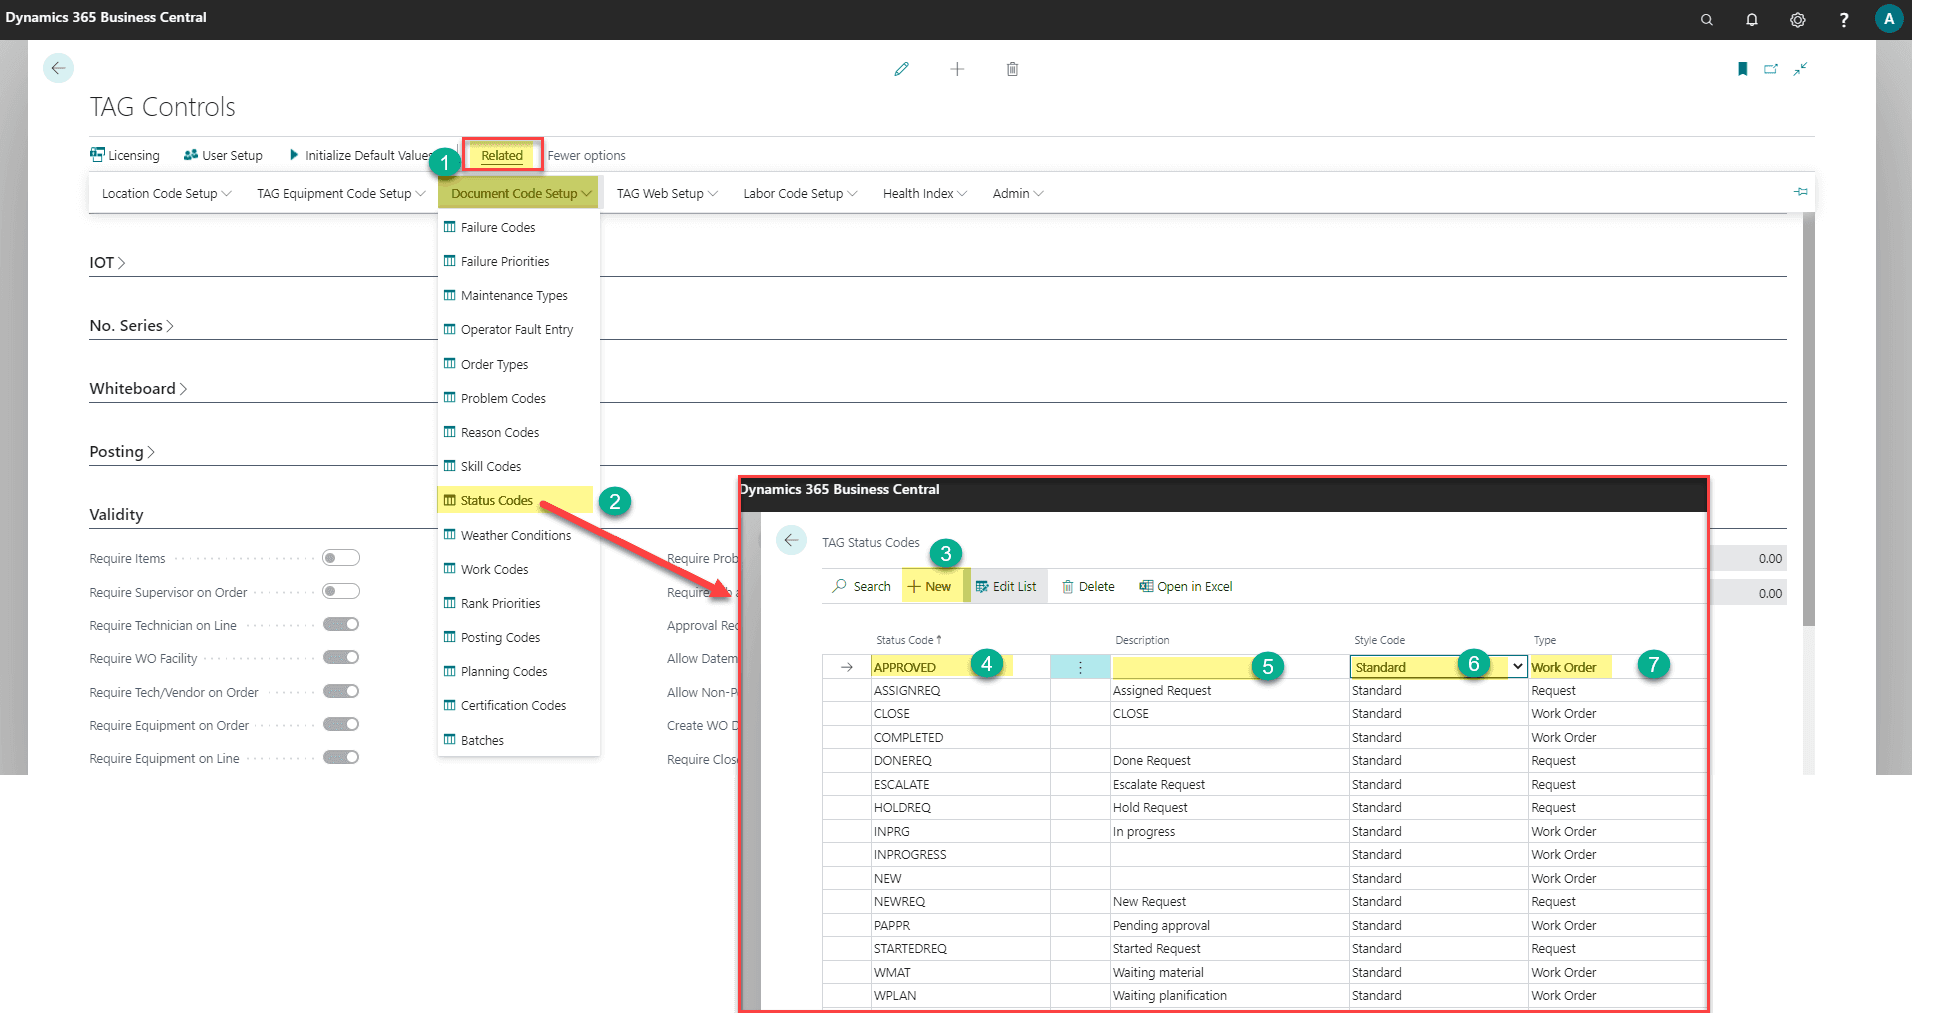The width and height of the screenshot is (1954, 1013).
Task: Toggle Require WO Facility switch
Action: (x=341, y=657)
